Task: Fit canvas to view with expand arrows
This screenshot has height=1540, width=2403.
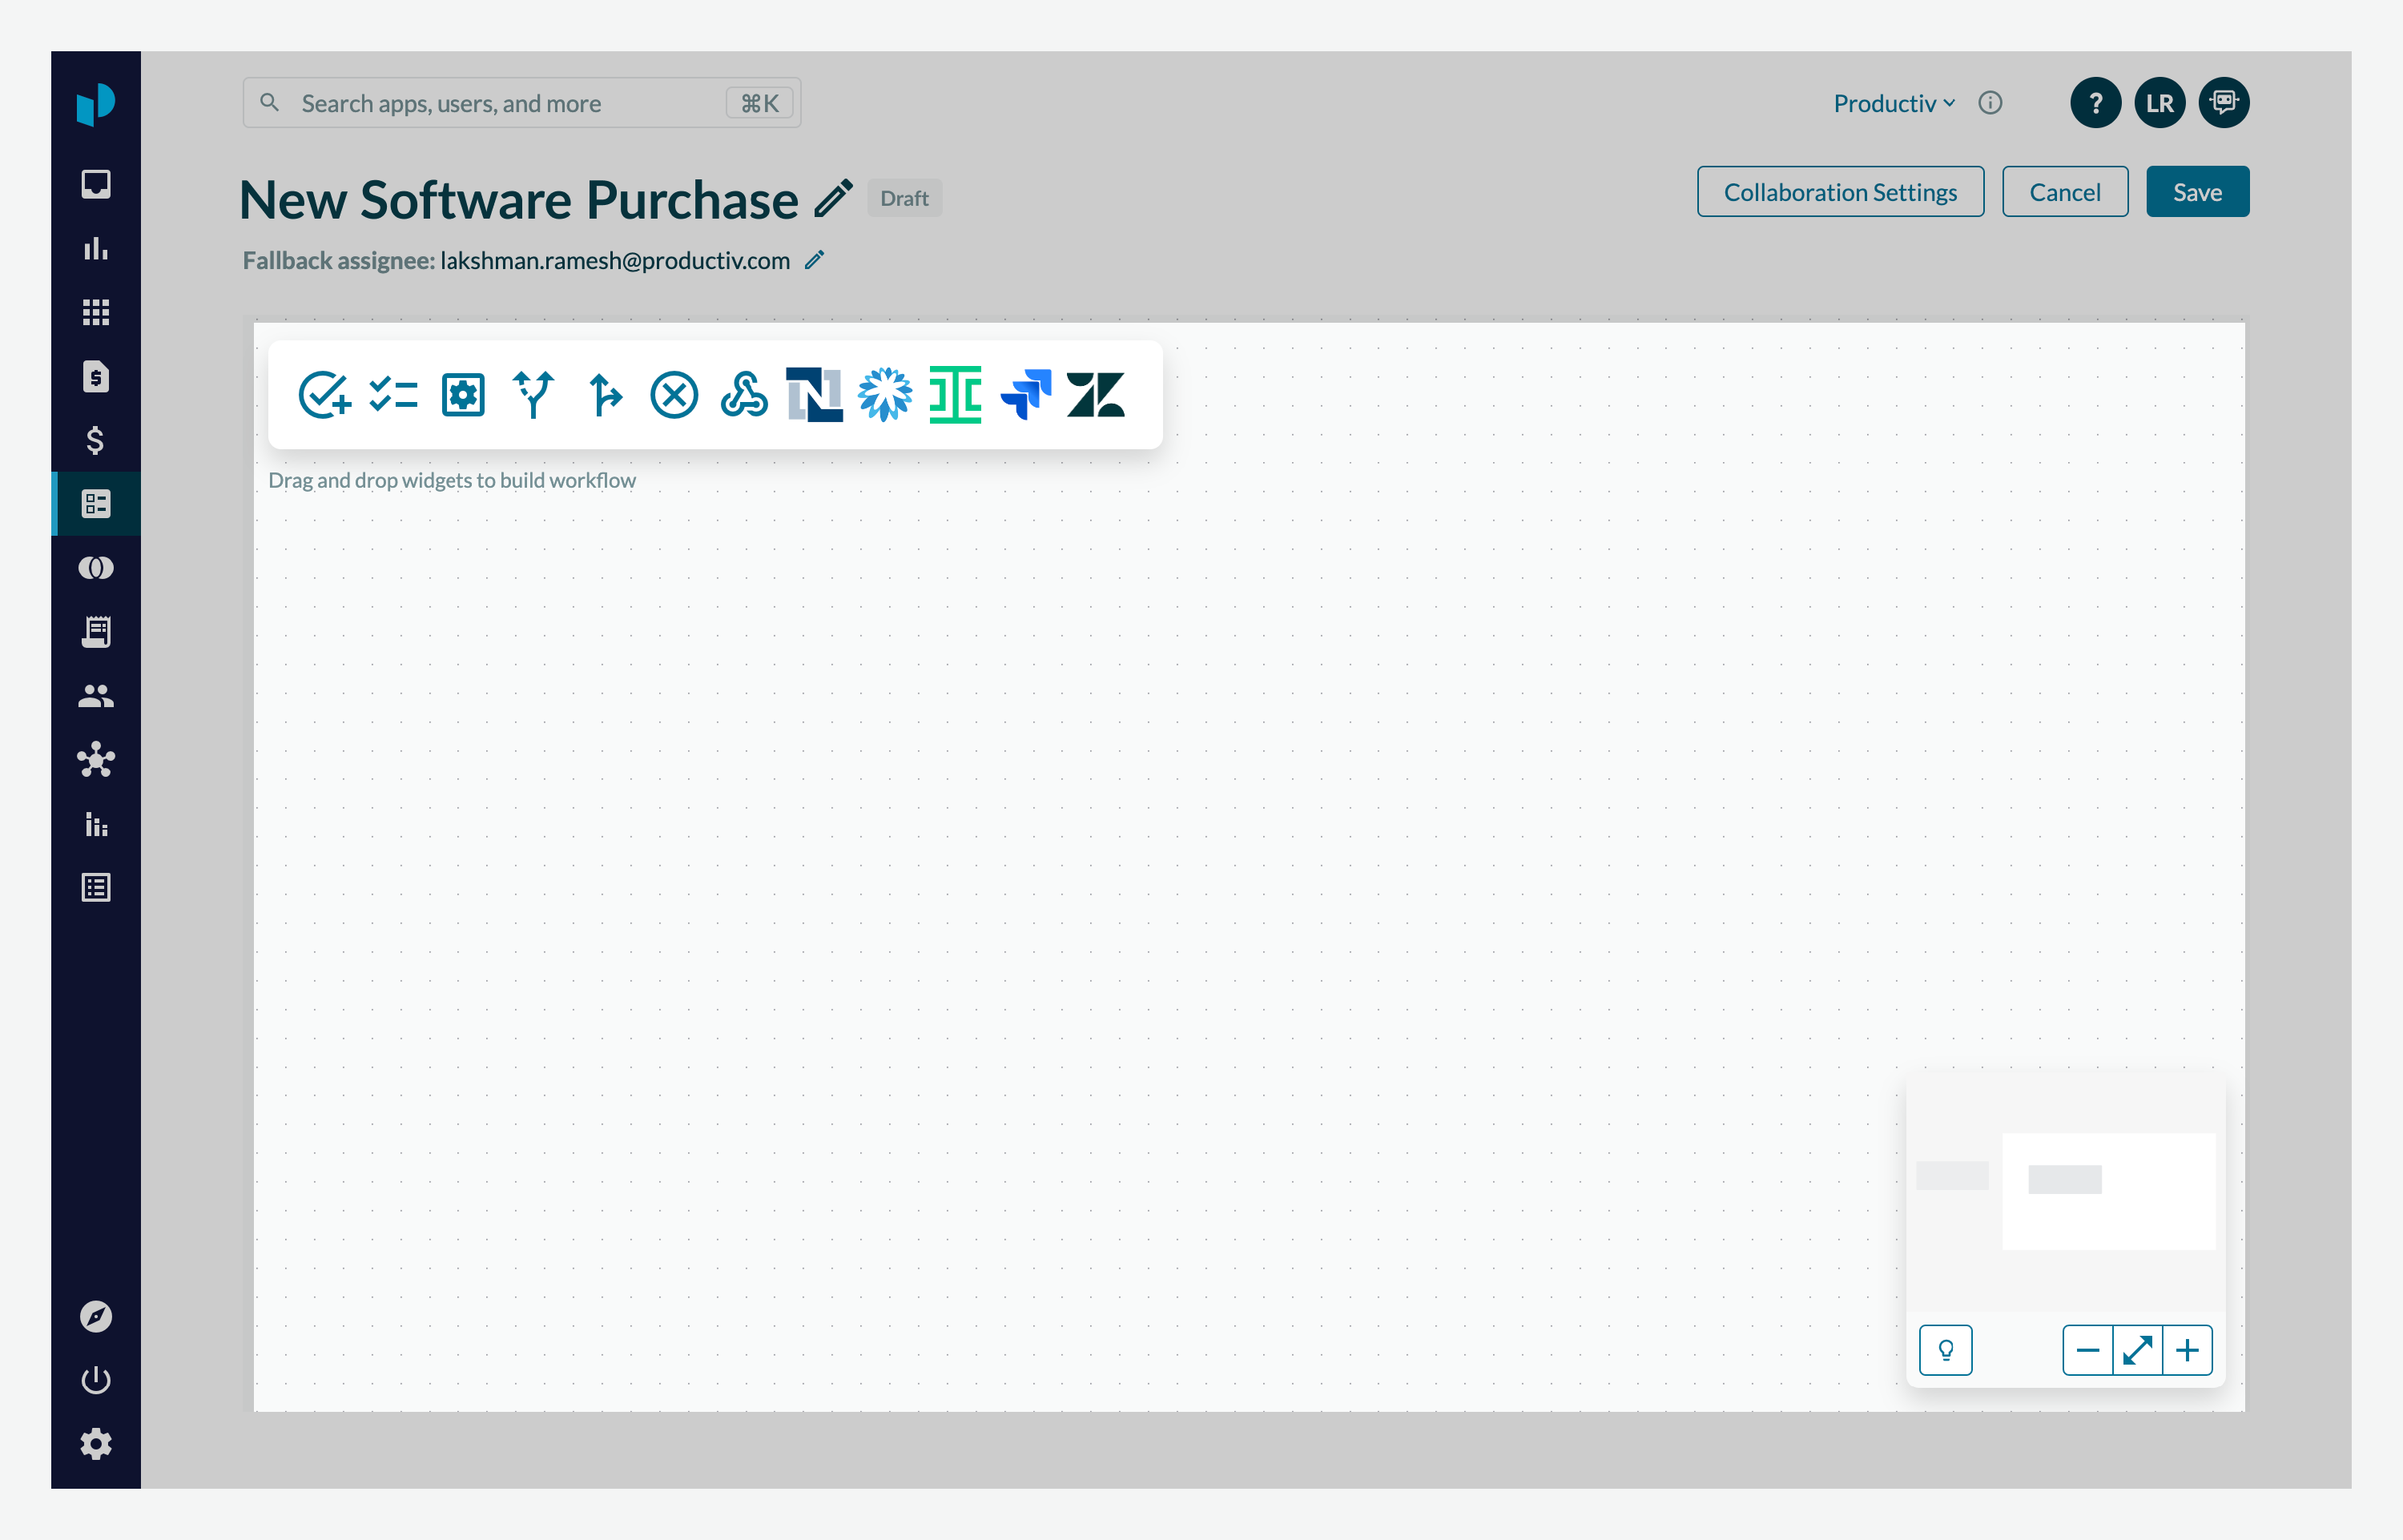Action: pyautogui.click(x=2137, y=1351)
